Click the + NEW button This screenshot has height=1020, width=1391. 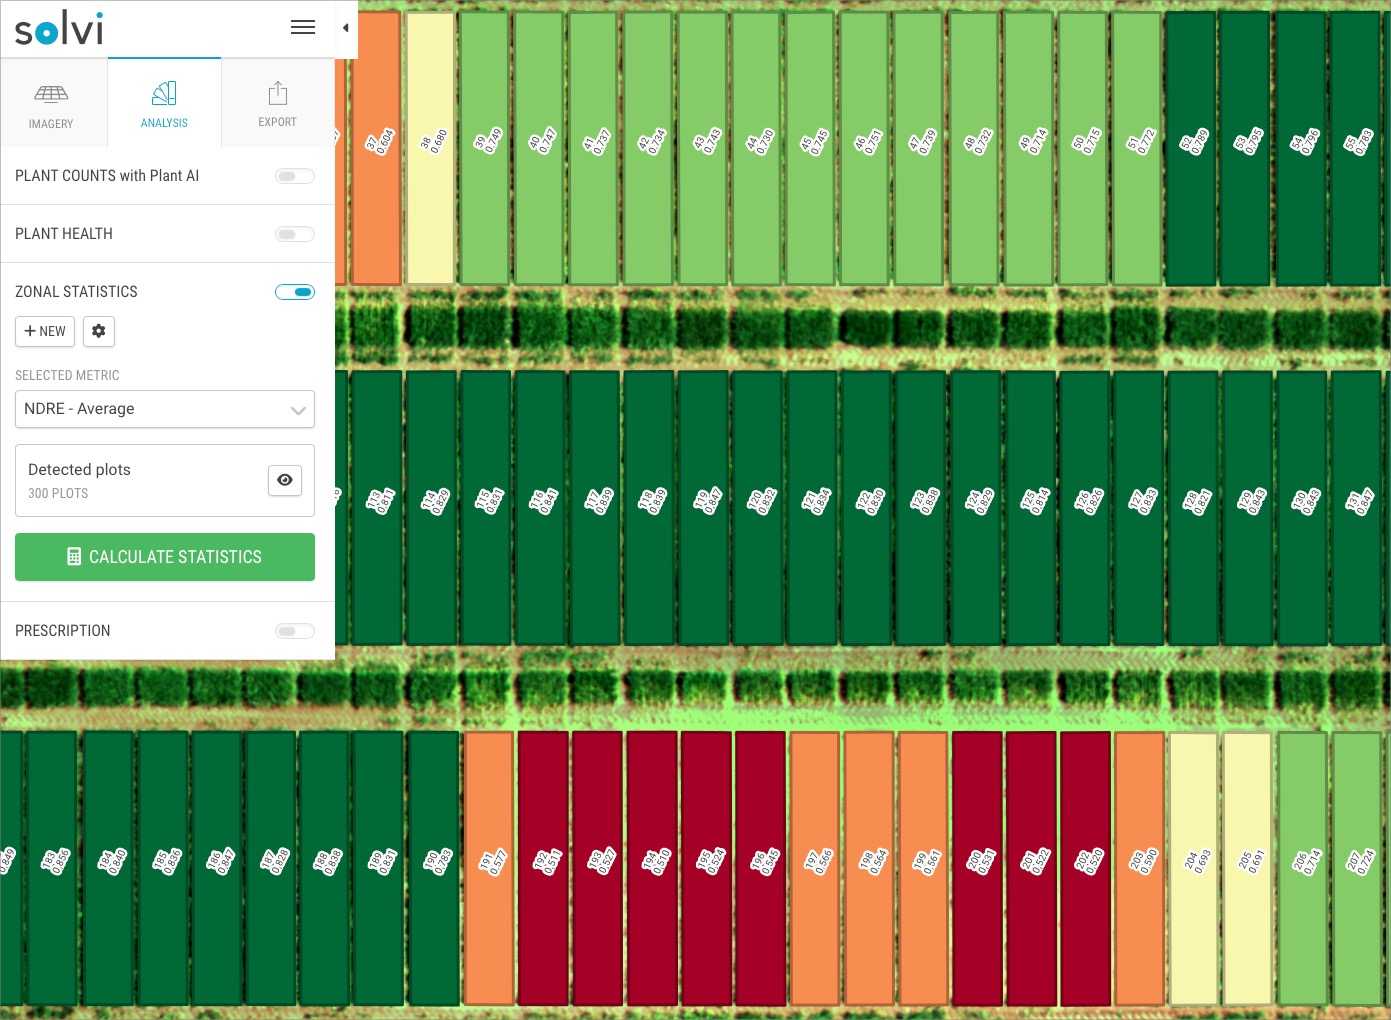[x=45, y=331]
